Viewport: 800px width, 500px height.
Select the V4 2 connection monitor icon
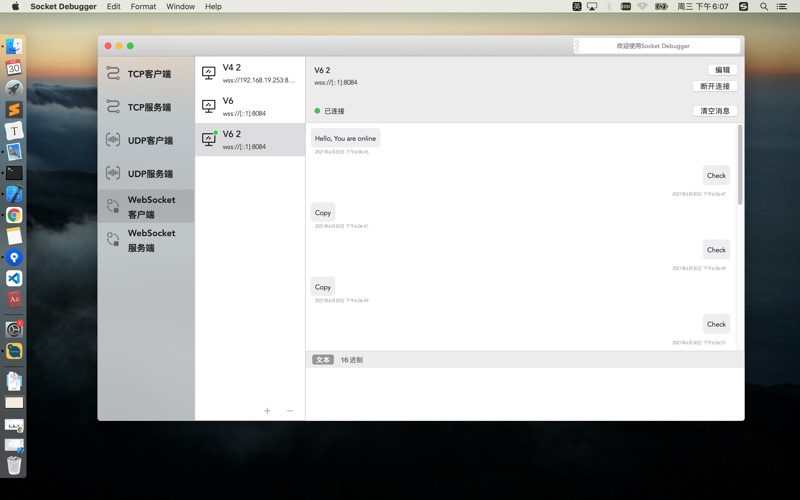tap(209, 73)
